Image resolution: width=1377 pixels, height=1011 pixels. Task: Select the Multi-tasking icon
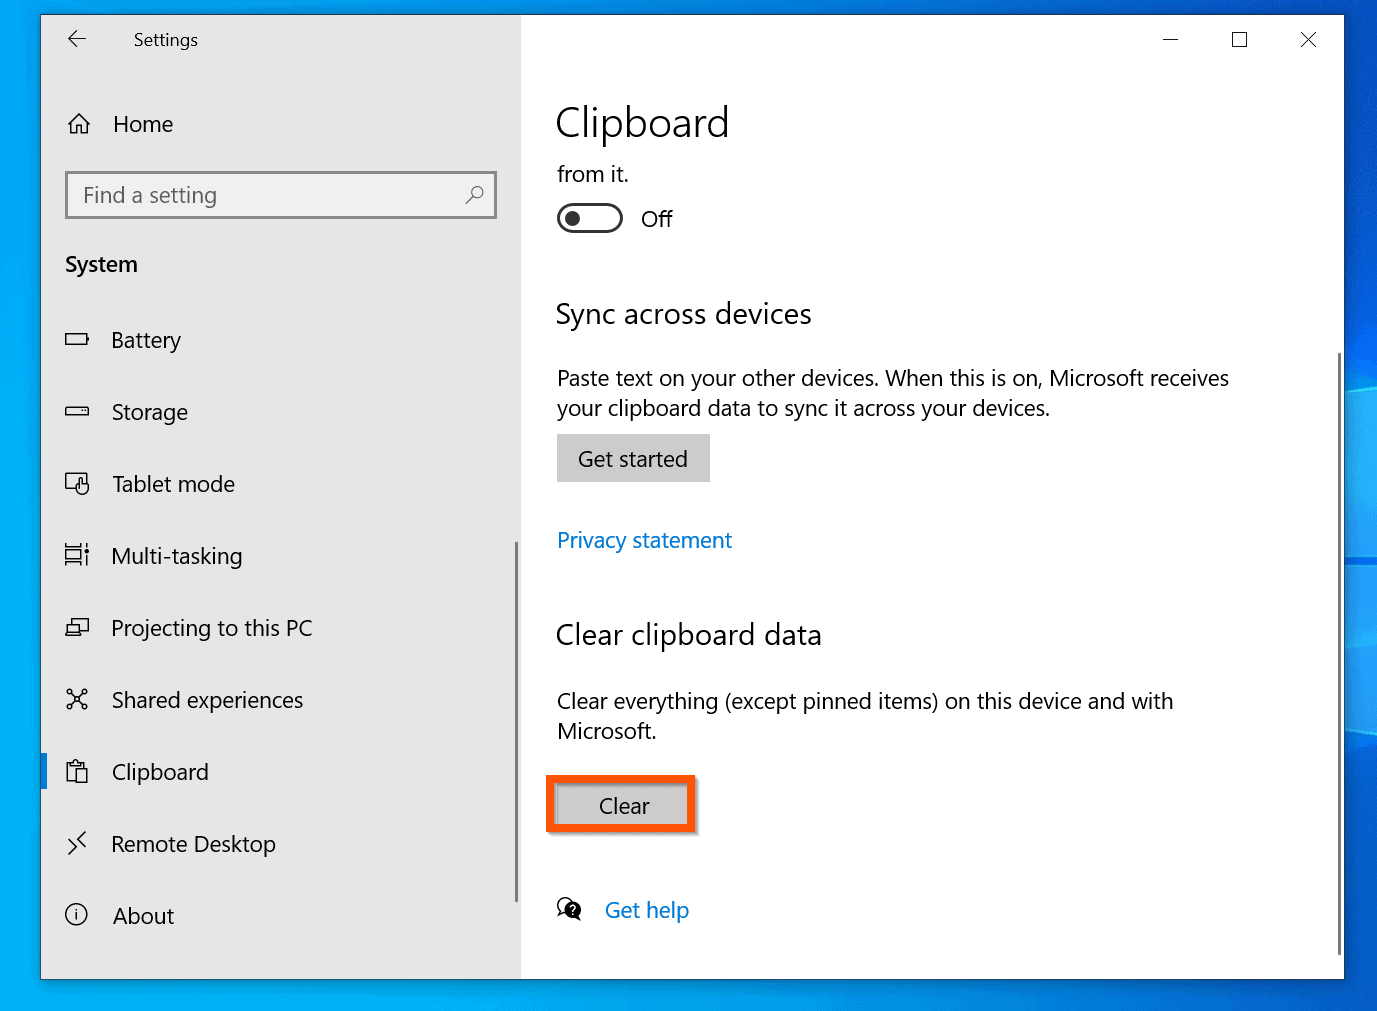pyautogui.click(x=78, y=556)
